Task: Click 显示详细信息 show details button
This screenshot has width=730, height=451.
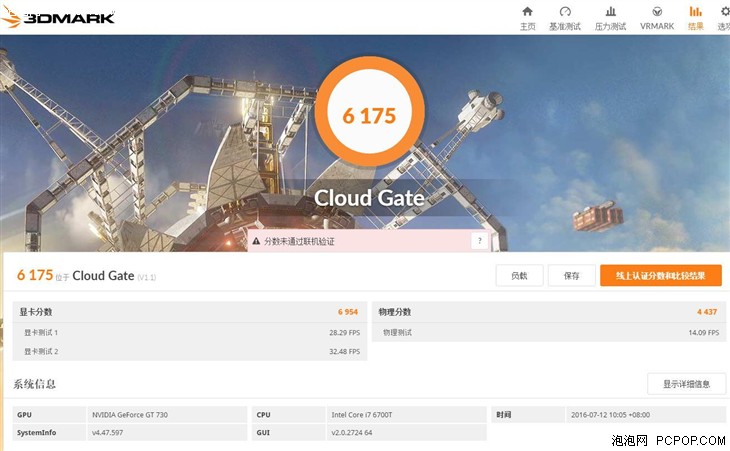Action: click(686, 384)
